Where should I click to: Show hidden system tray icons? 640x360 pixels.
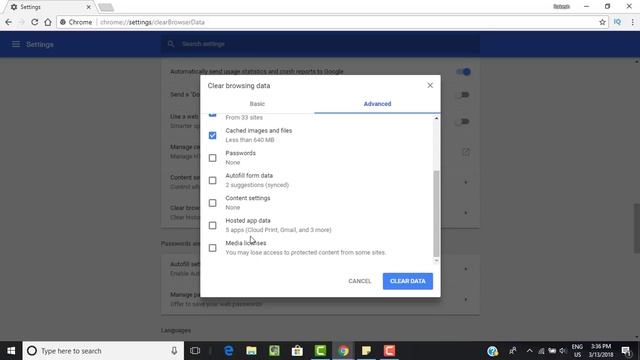(x=529, y=351)
